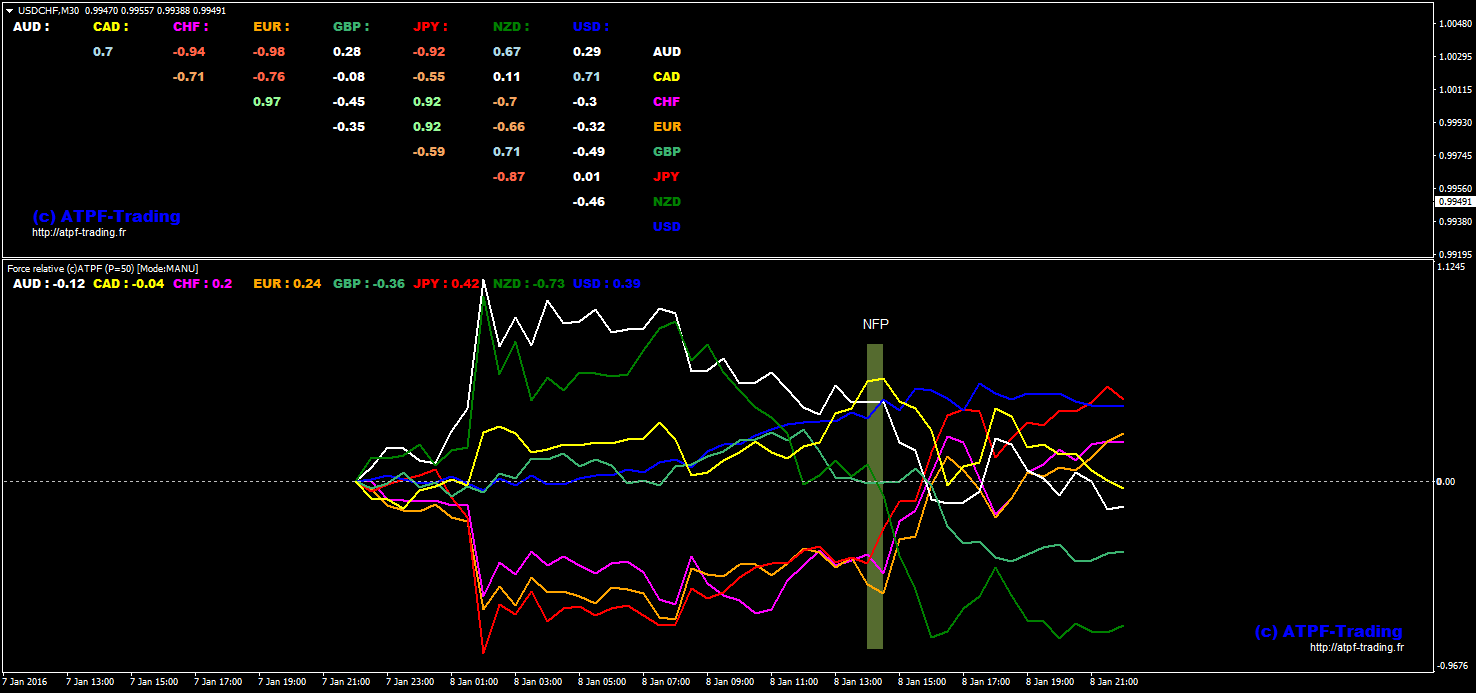The image size is (1476, 693).
Task: Open the http://atpf-trading.fr link in the top panel
Action: pos(79,232)
